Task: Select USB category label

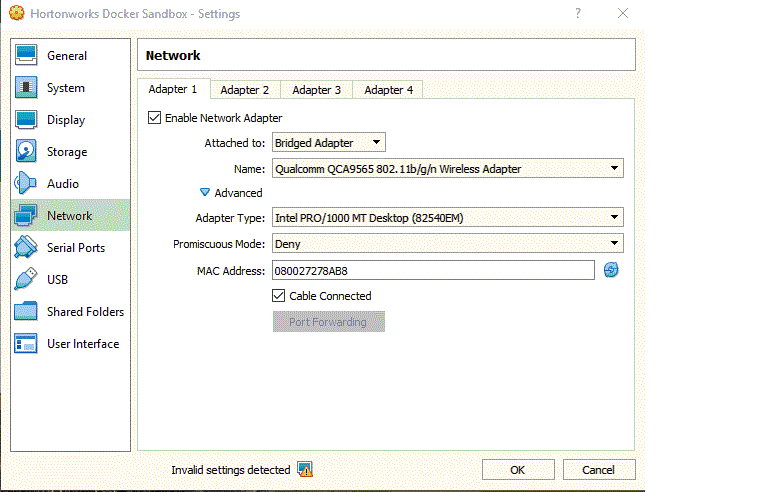Action: pos(57,279)
